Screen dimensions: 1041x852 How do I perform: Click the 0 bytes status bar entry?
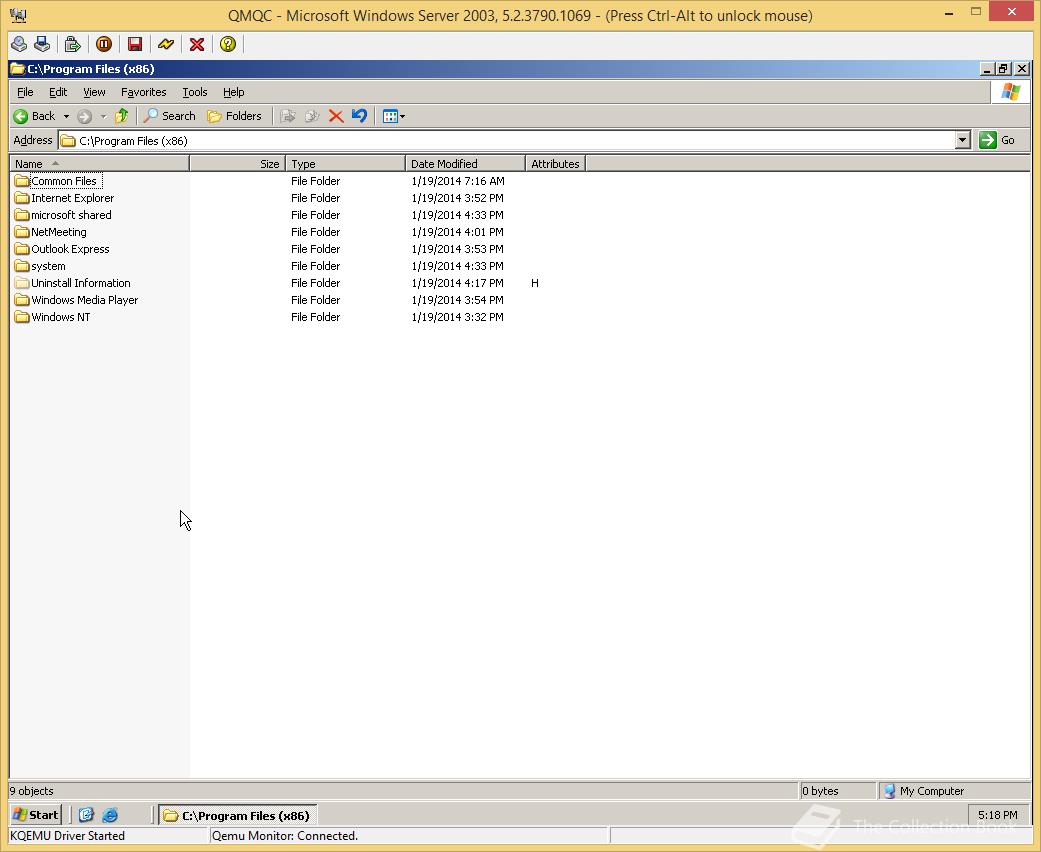pyautogui.click(x=821, y=791)
